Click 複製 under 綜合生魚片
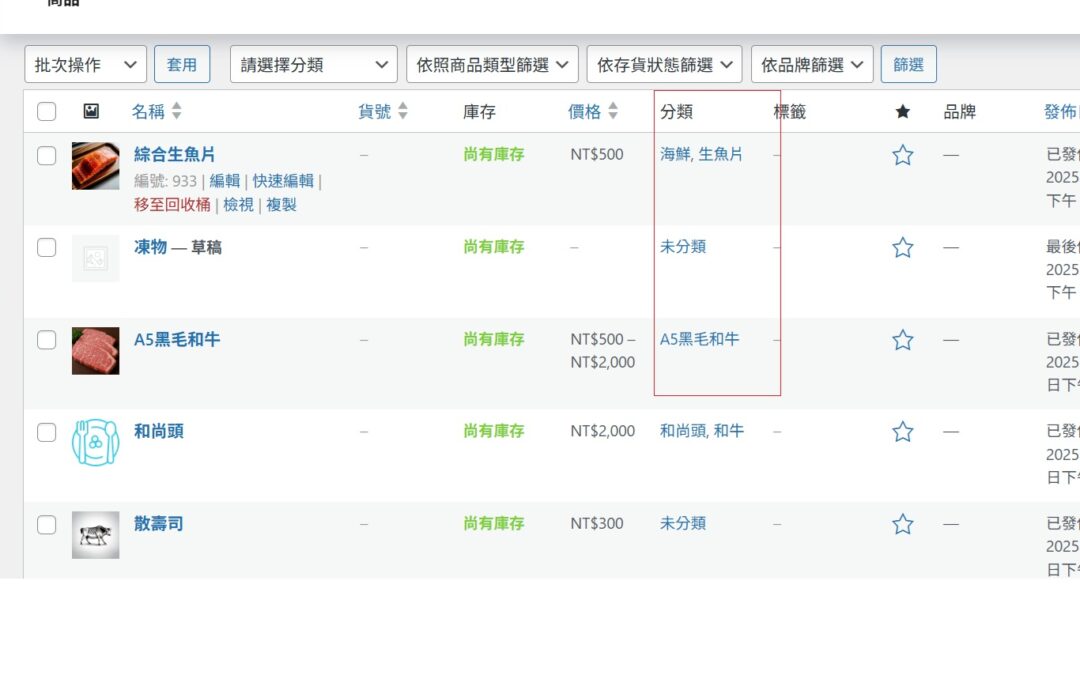The image size is (1080, 675). click(281, 205)
